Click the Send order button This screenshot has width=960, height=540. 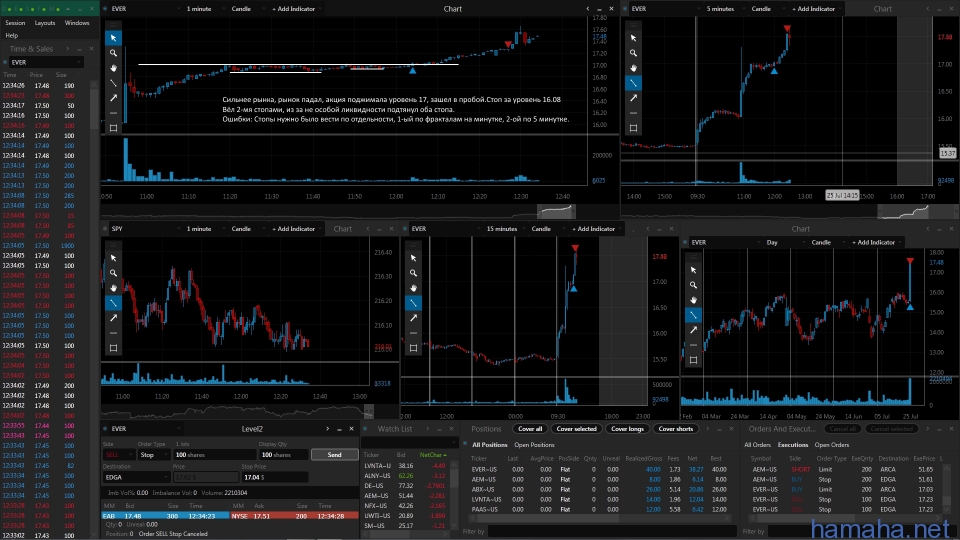334,455
